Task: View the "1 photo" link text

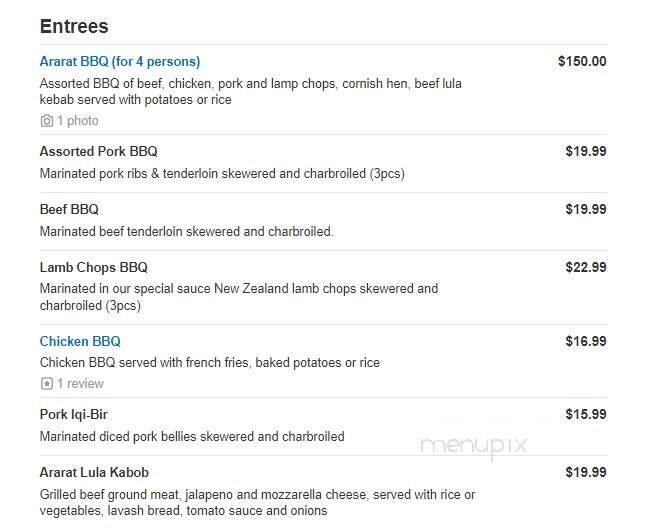Action: (x=77, y=121)
